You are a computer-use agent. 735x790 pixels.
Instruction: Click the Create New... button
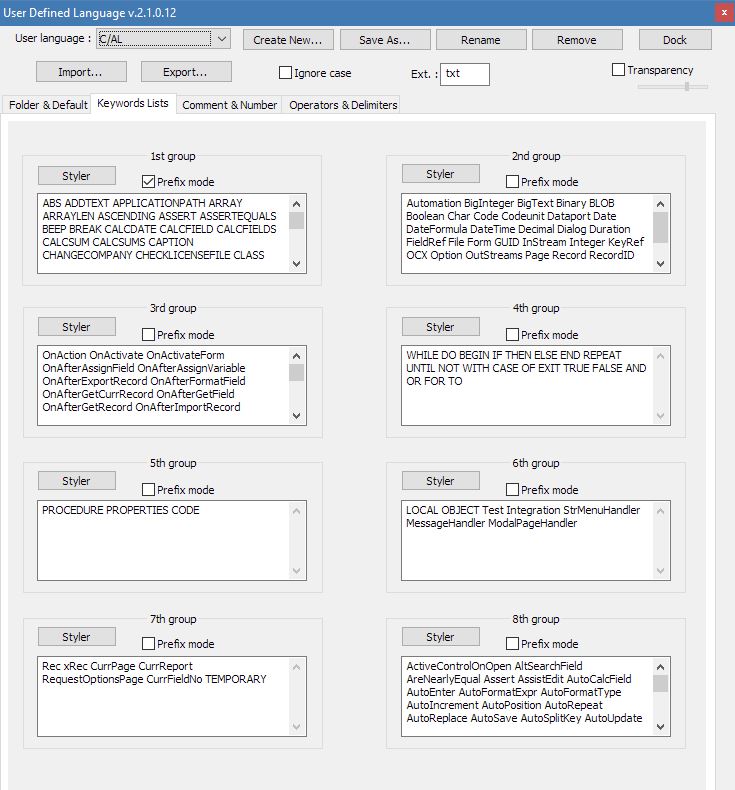click(x=288, y=40)
